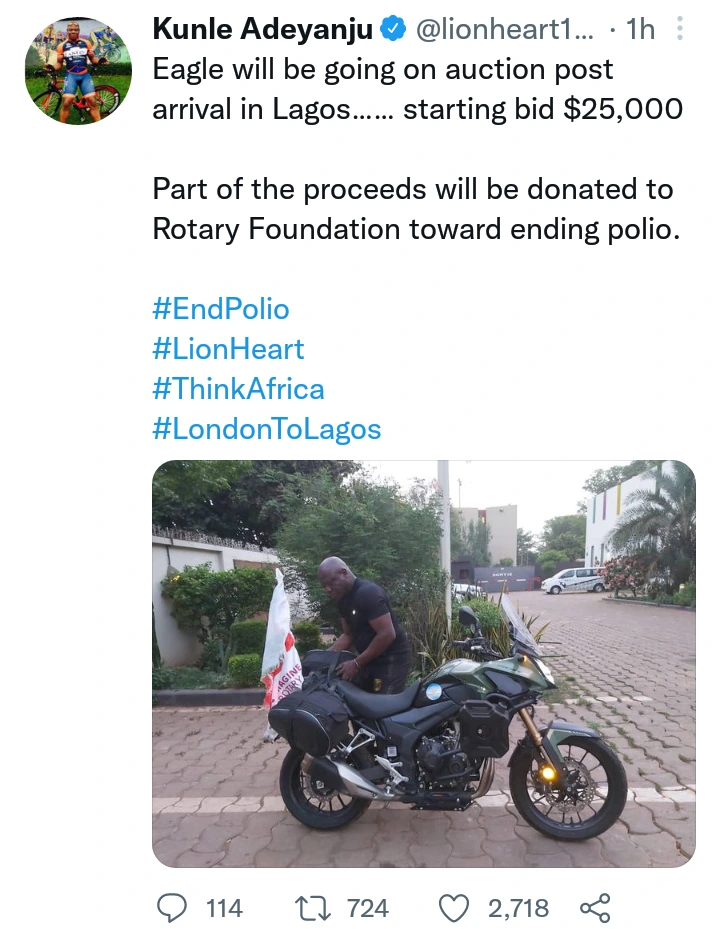Click the 724 retweets count
The width and height of the screenshot is (720, 929).
367,908
